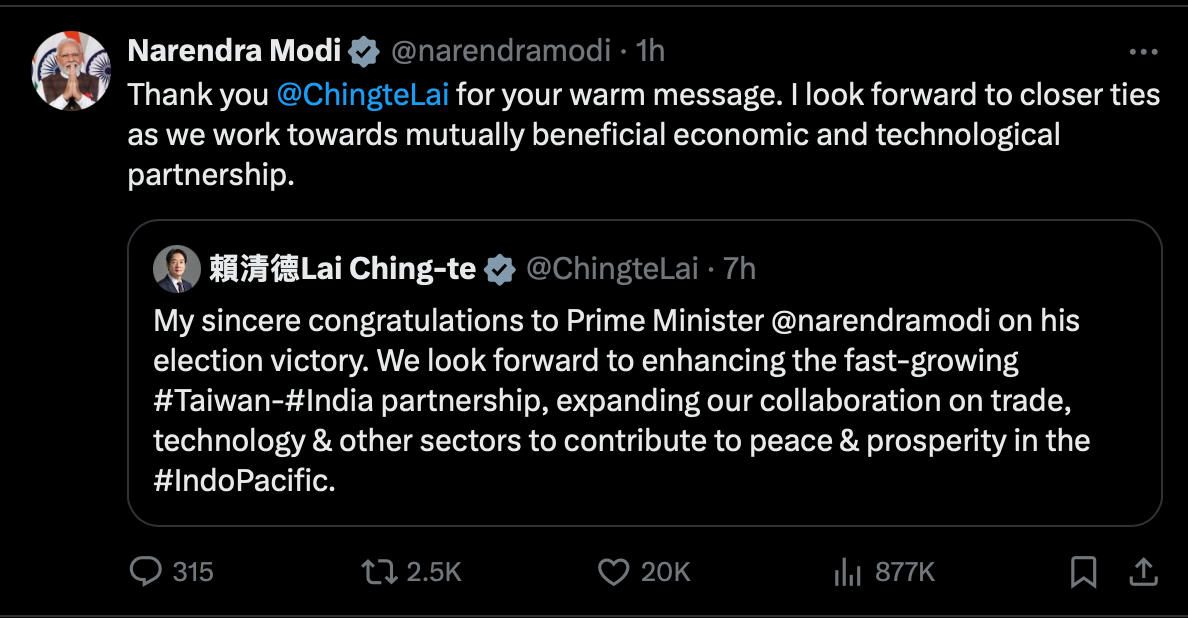
Task: Open the tweet's 1h timestamp
Action: 651,50
